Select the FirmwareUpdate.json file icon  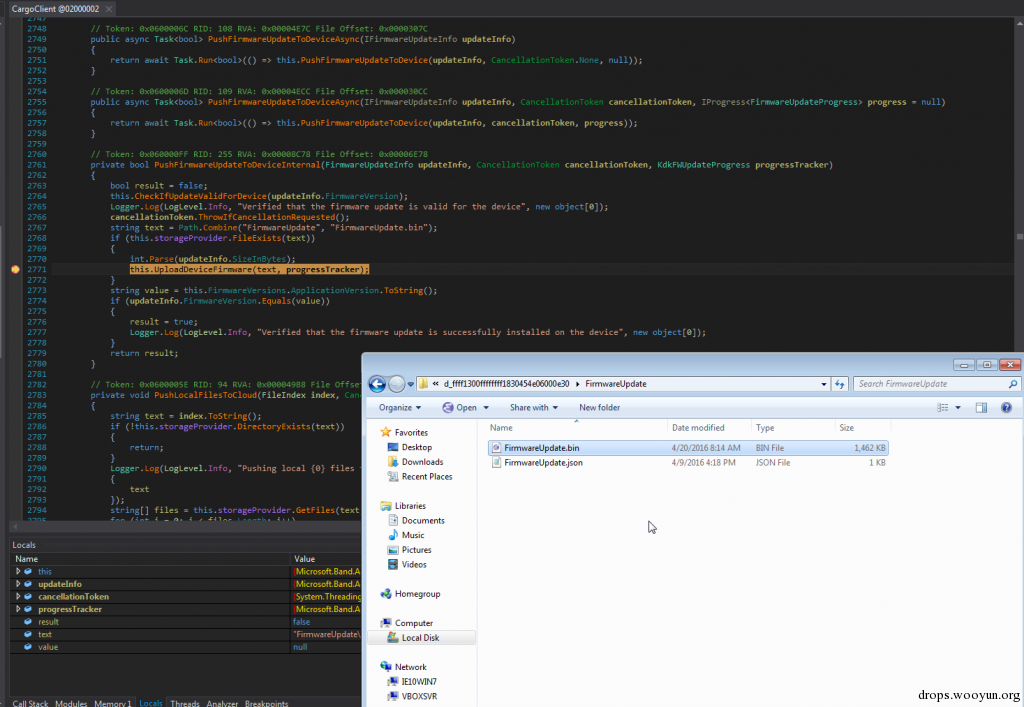click(496, 463)
